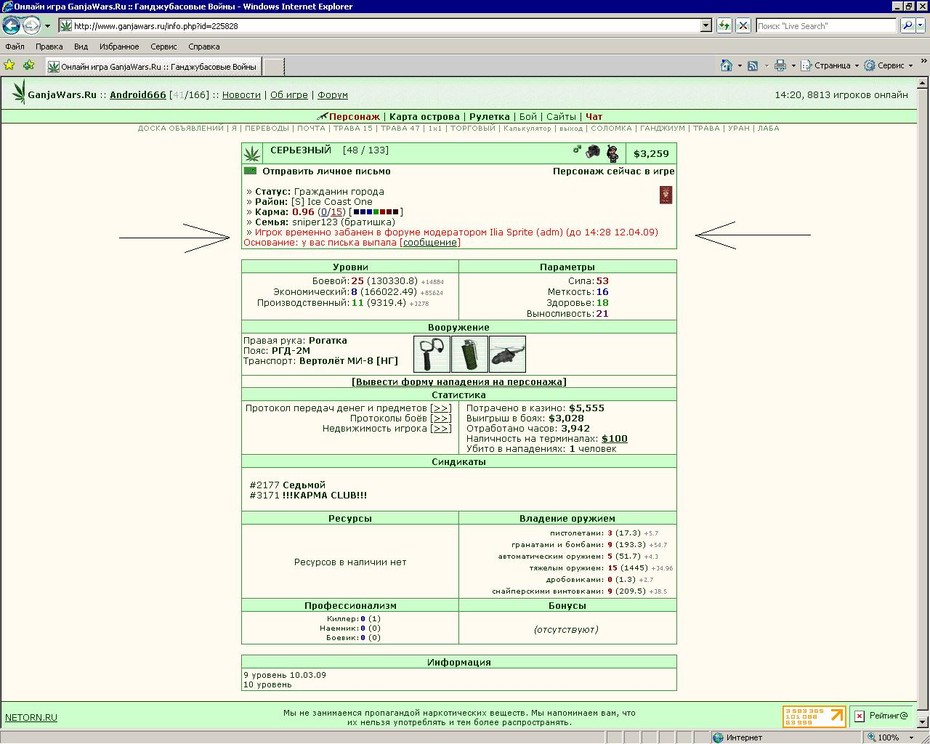
Task: Click the Live Search input box
Action: click(x=826, y=26)
